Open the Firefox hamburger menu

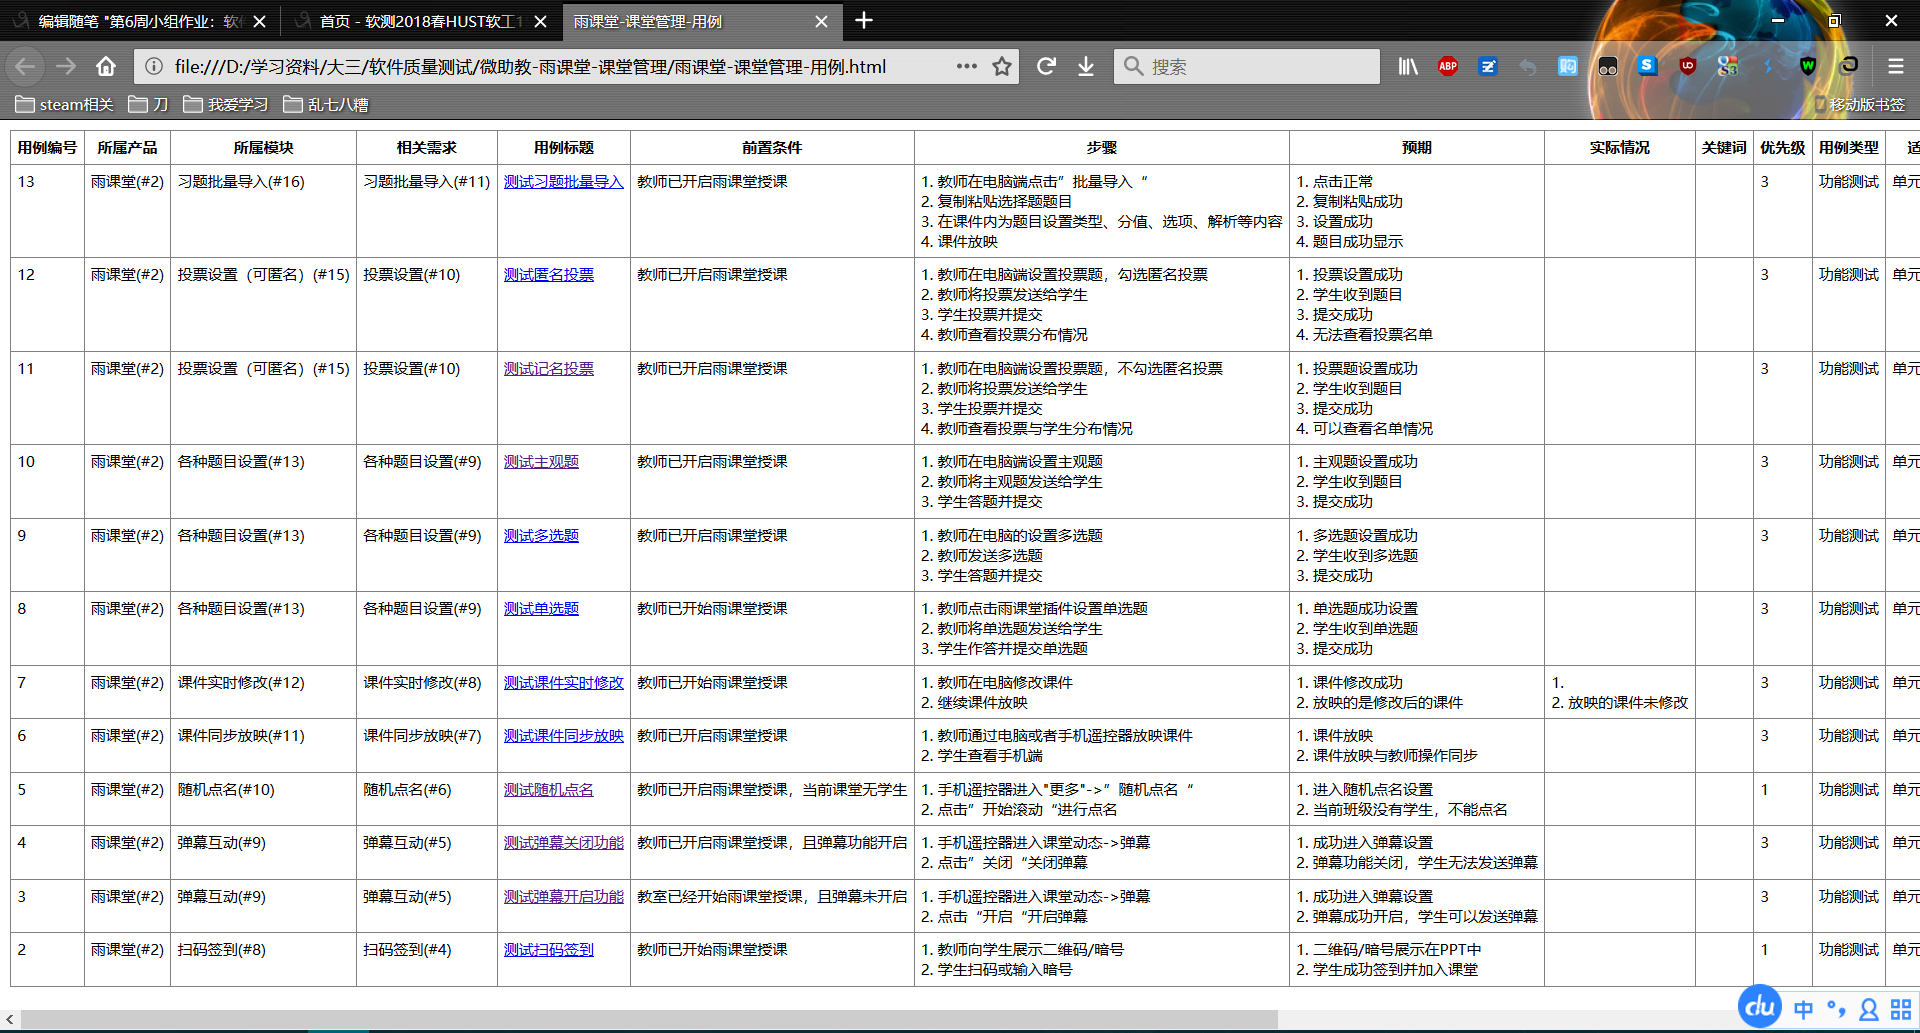pos(1895,66)
